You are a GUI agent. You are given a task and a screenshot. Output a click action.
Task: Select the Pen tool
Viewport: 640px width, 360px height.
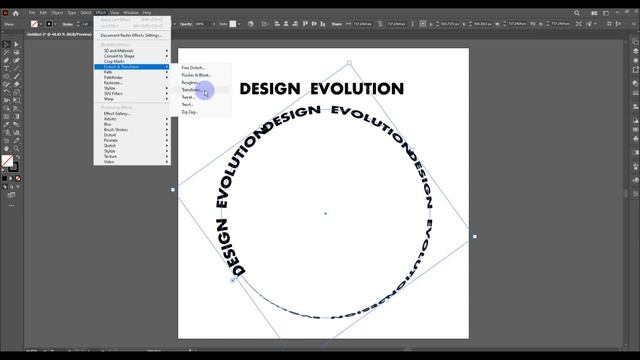tap(6, 60)
